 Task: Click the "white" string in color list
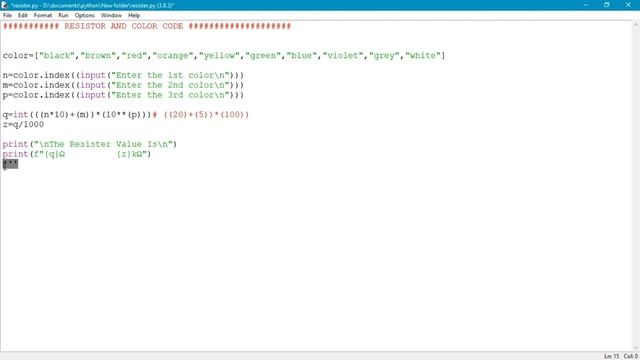point(423,56)
